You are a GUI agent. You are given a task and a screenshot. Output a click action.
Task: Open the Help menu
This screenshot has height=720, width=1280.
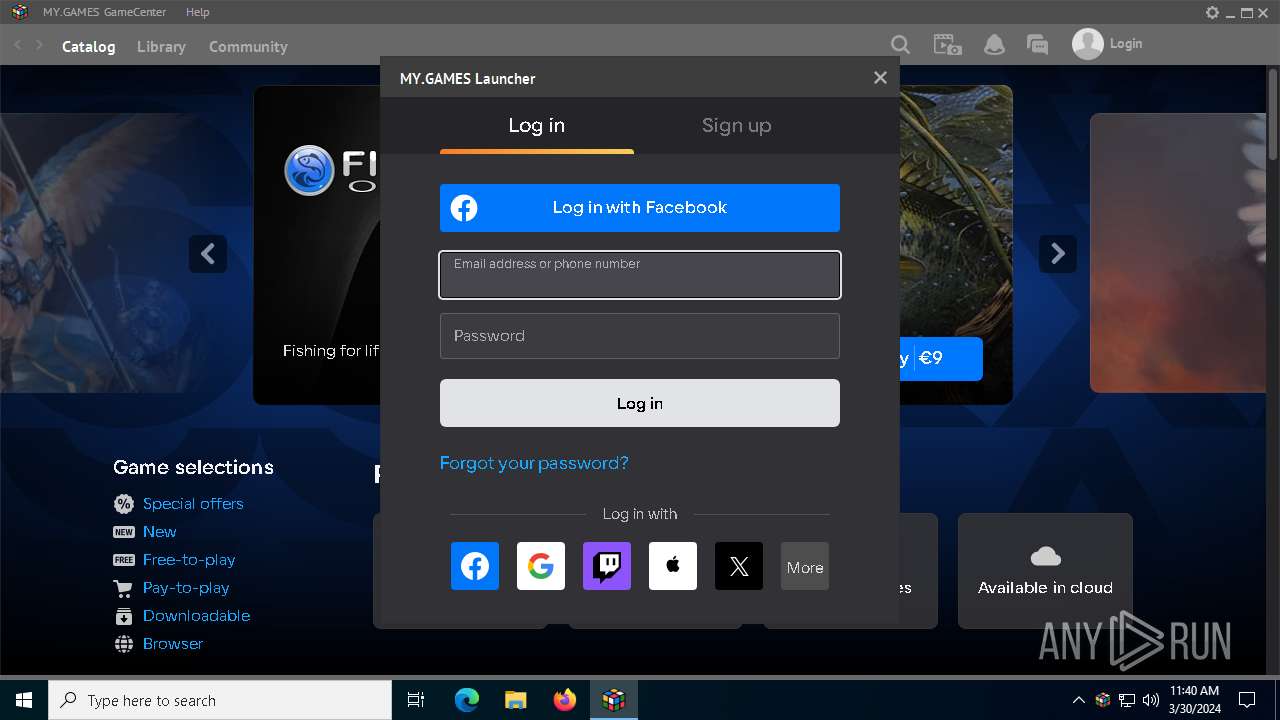(x=198, y=12)
